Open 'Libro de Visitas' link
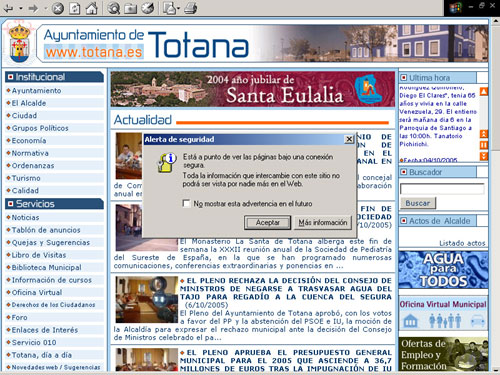Viewport: 500px width, 375px height. point(39,255)
